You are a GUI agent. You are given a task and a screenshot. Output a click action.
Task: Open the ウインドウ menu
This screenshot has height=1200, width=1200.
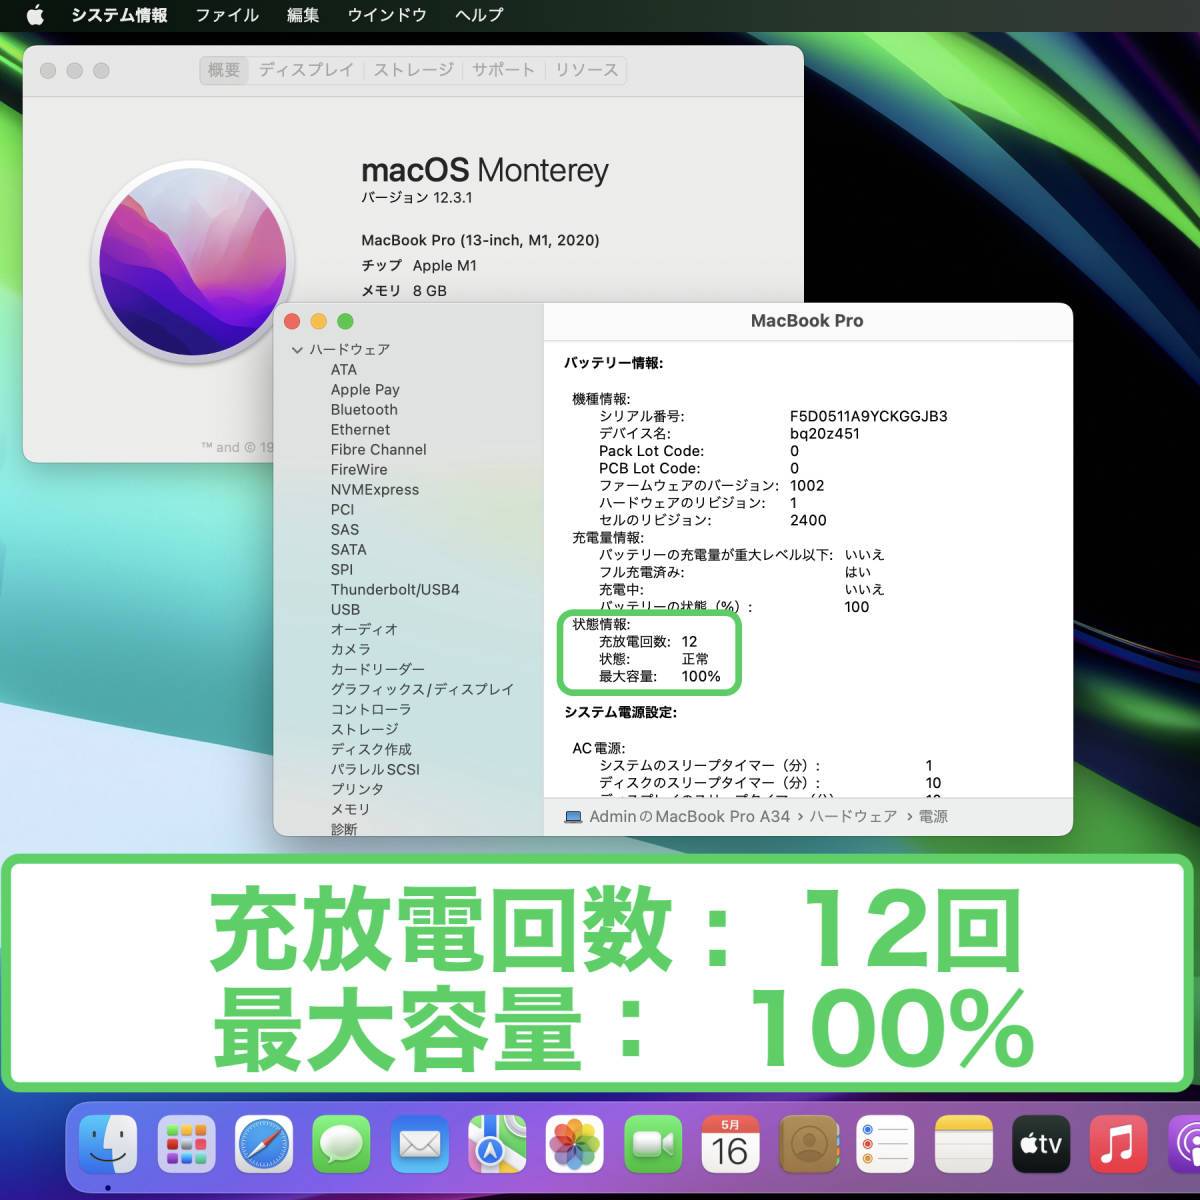click(387, 15)
